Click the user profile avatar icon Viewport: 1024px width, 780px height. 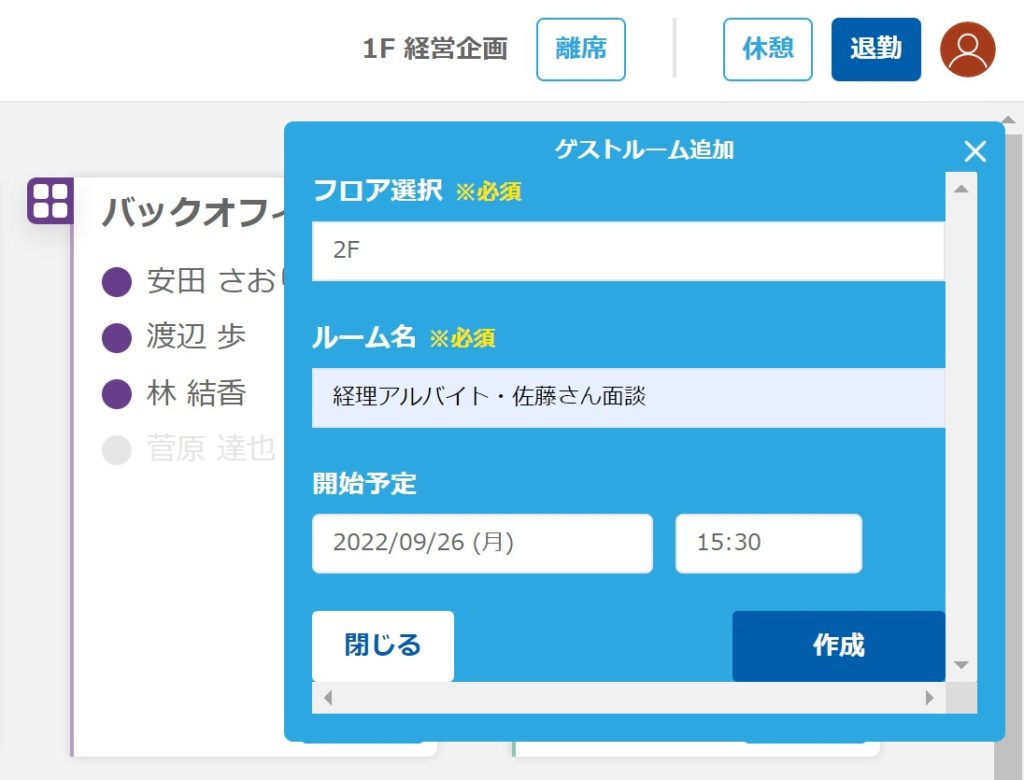(967, 49)
